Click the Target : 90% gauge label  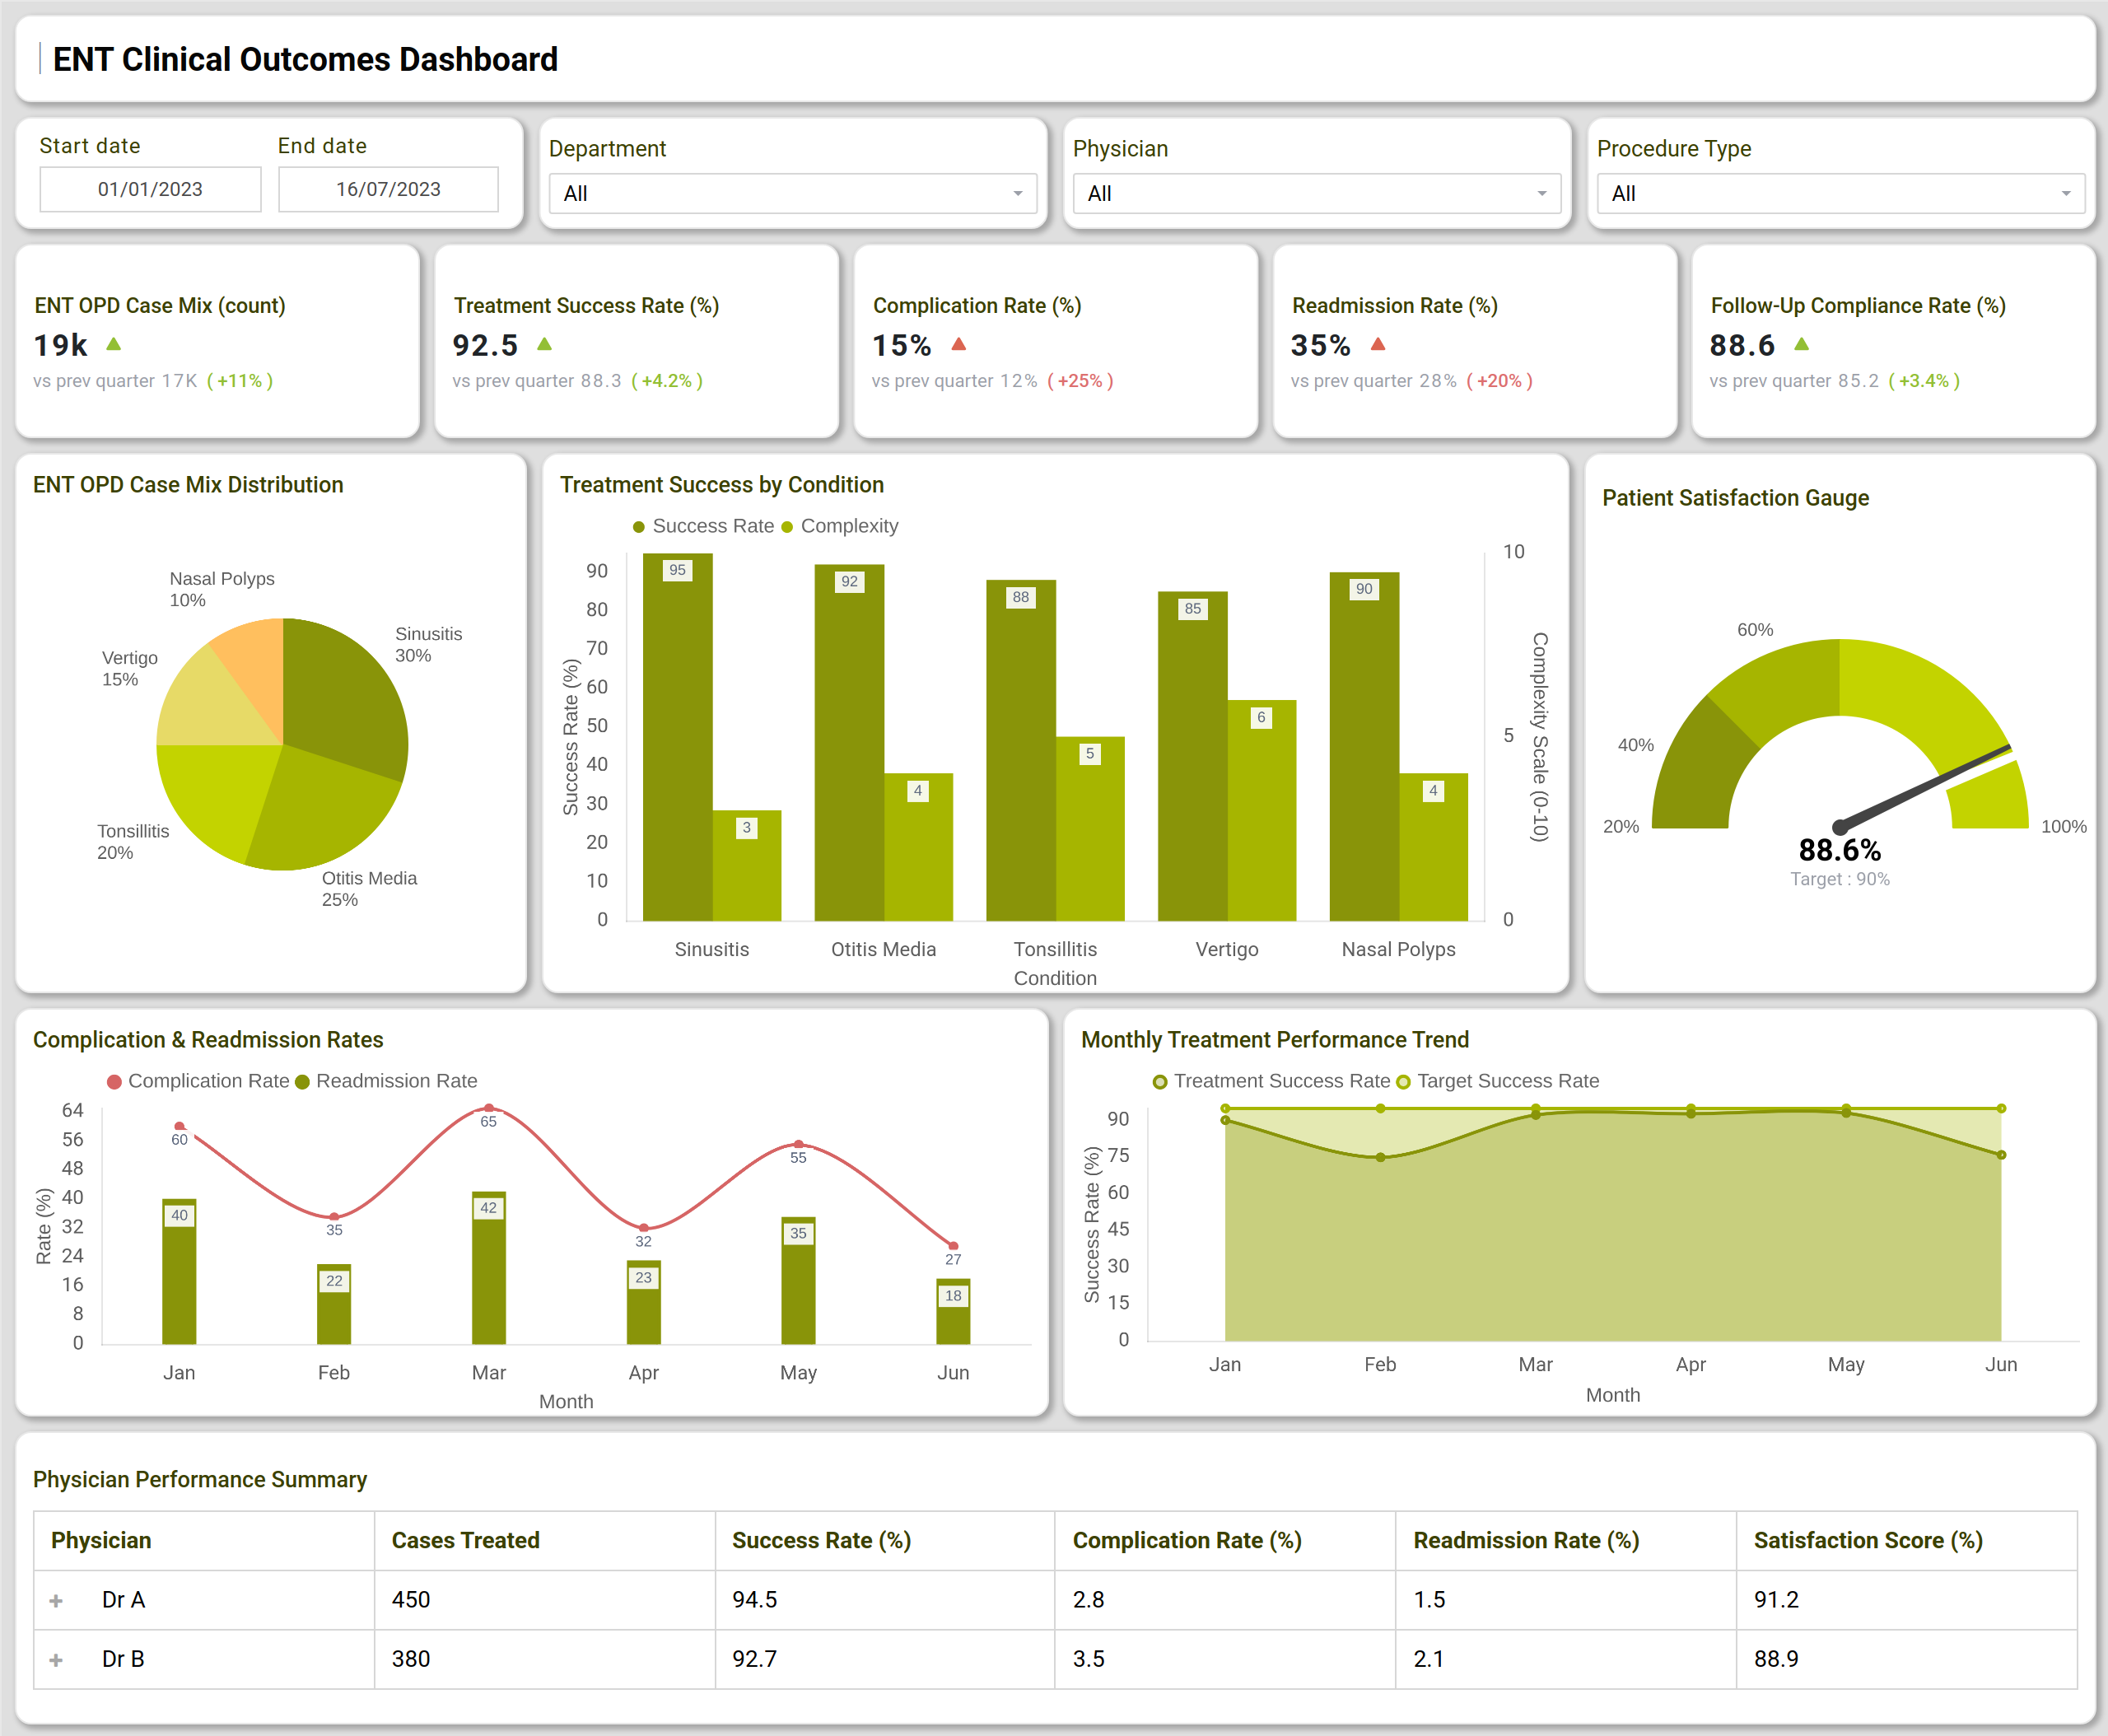point(1839,879)
